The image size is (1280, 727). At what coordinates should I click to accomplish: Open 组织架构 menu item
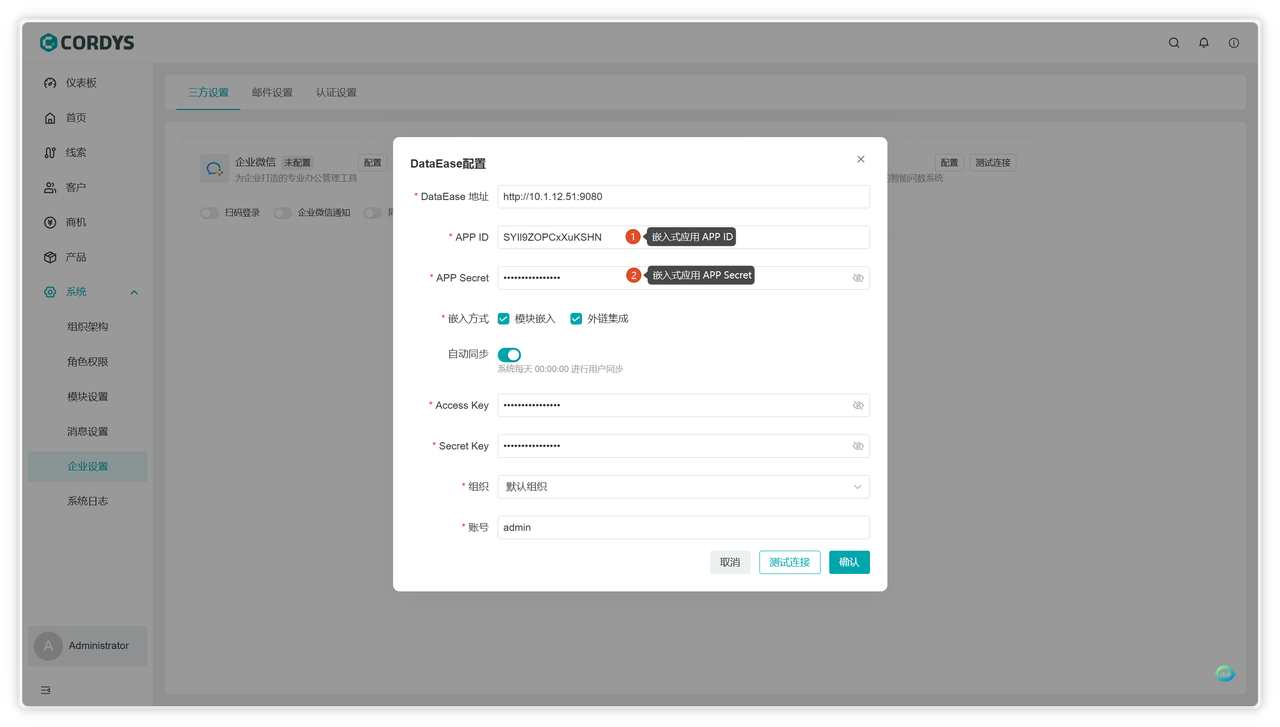pyautogui.click(x=88, y=327)
